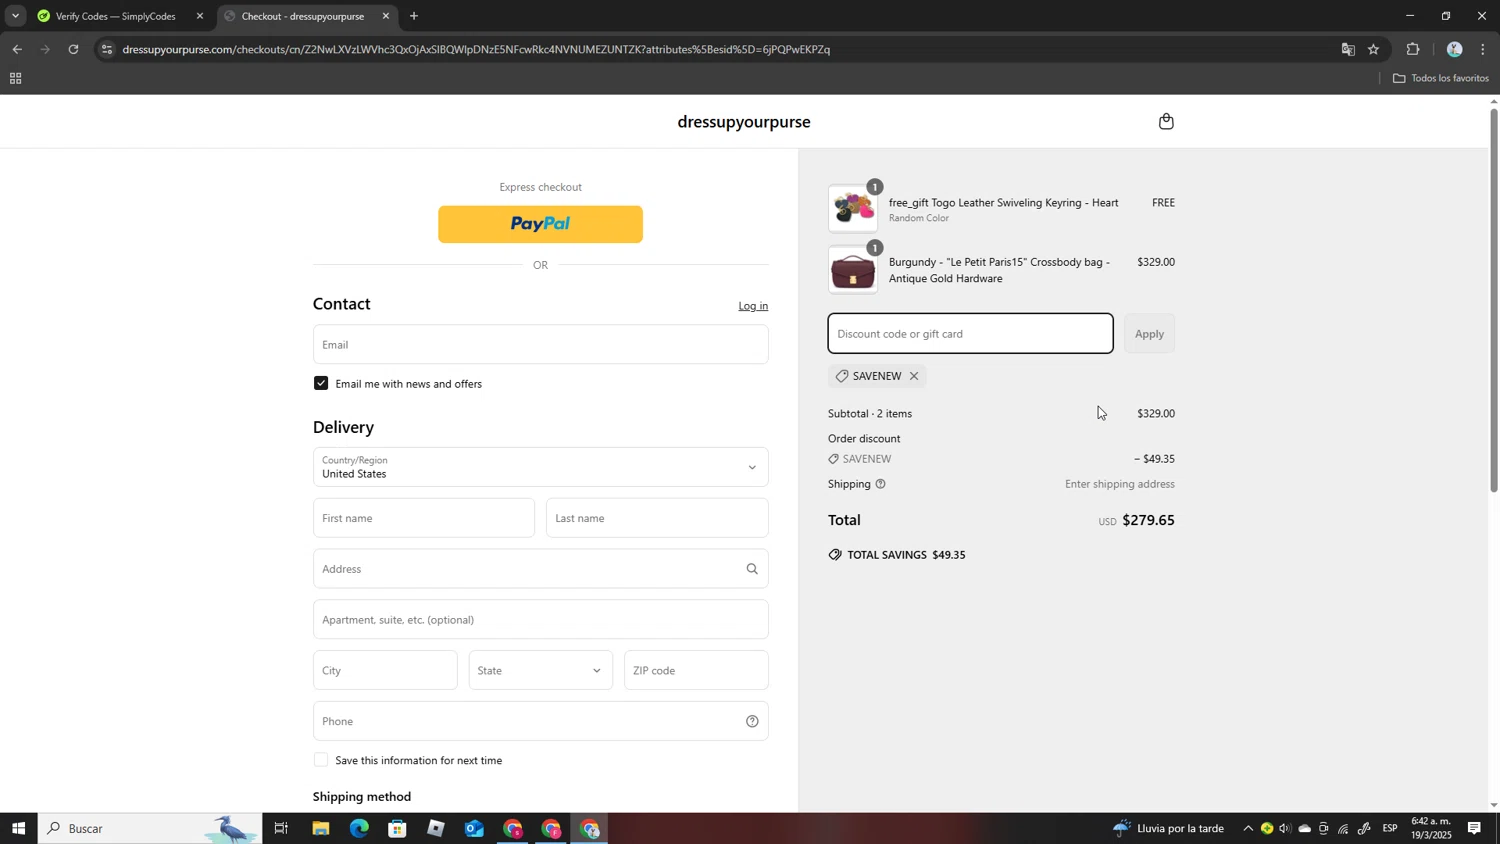Open a new browser tab

[x=414, y=16]
